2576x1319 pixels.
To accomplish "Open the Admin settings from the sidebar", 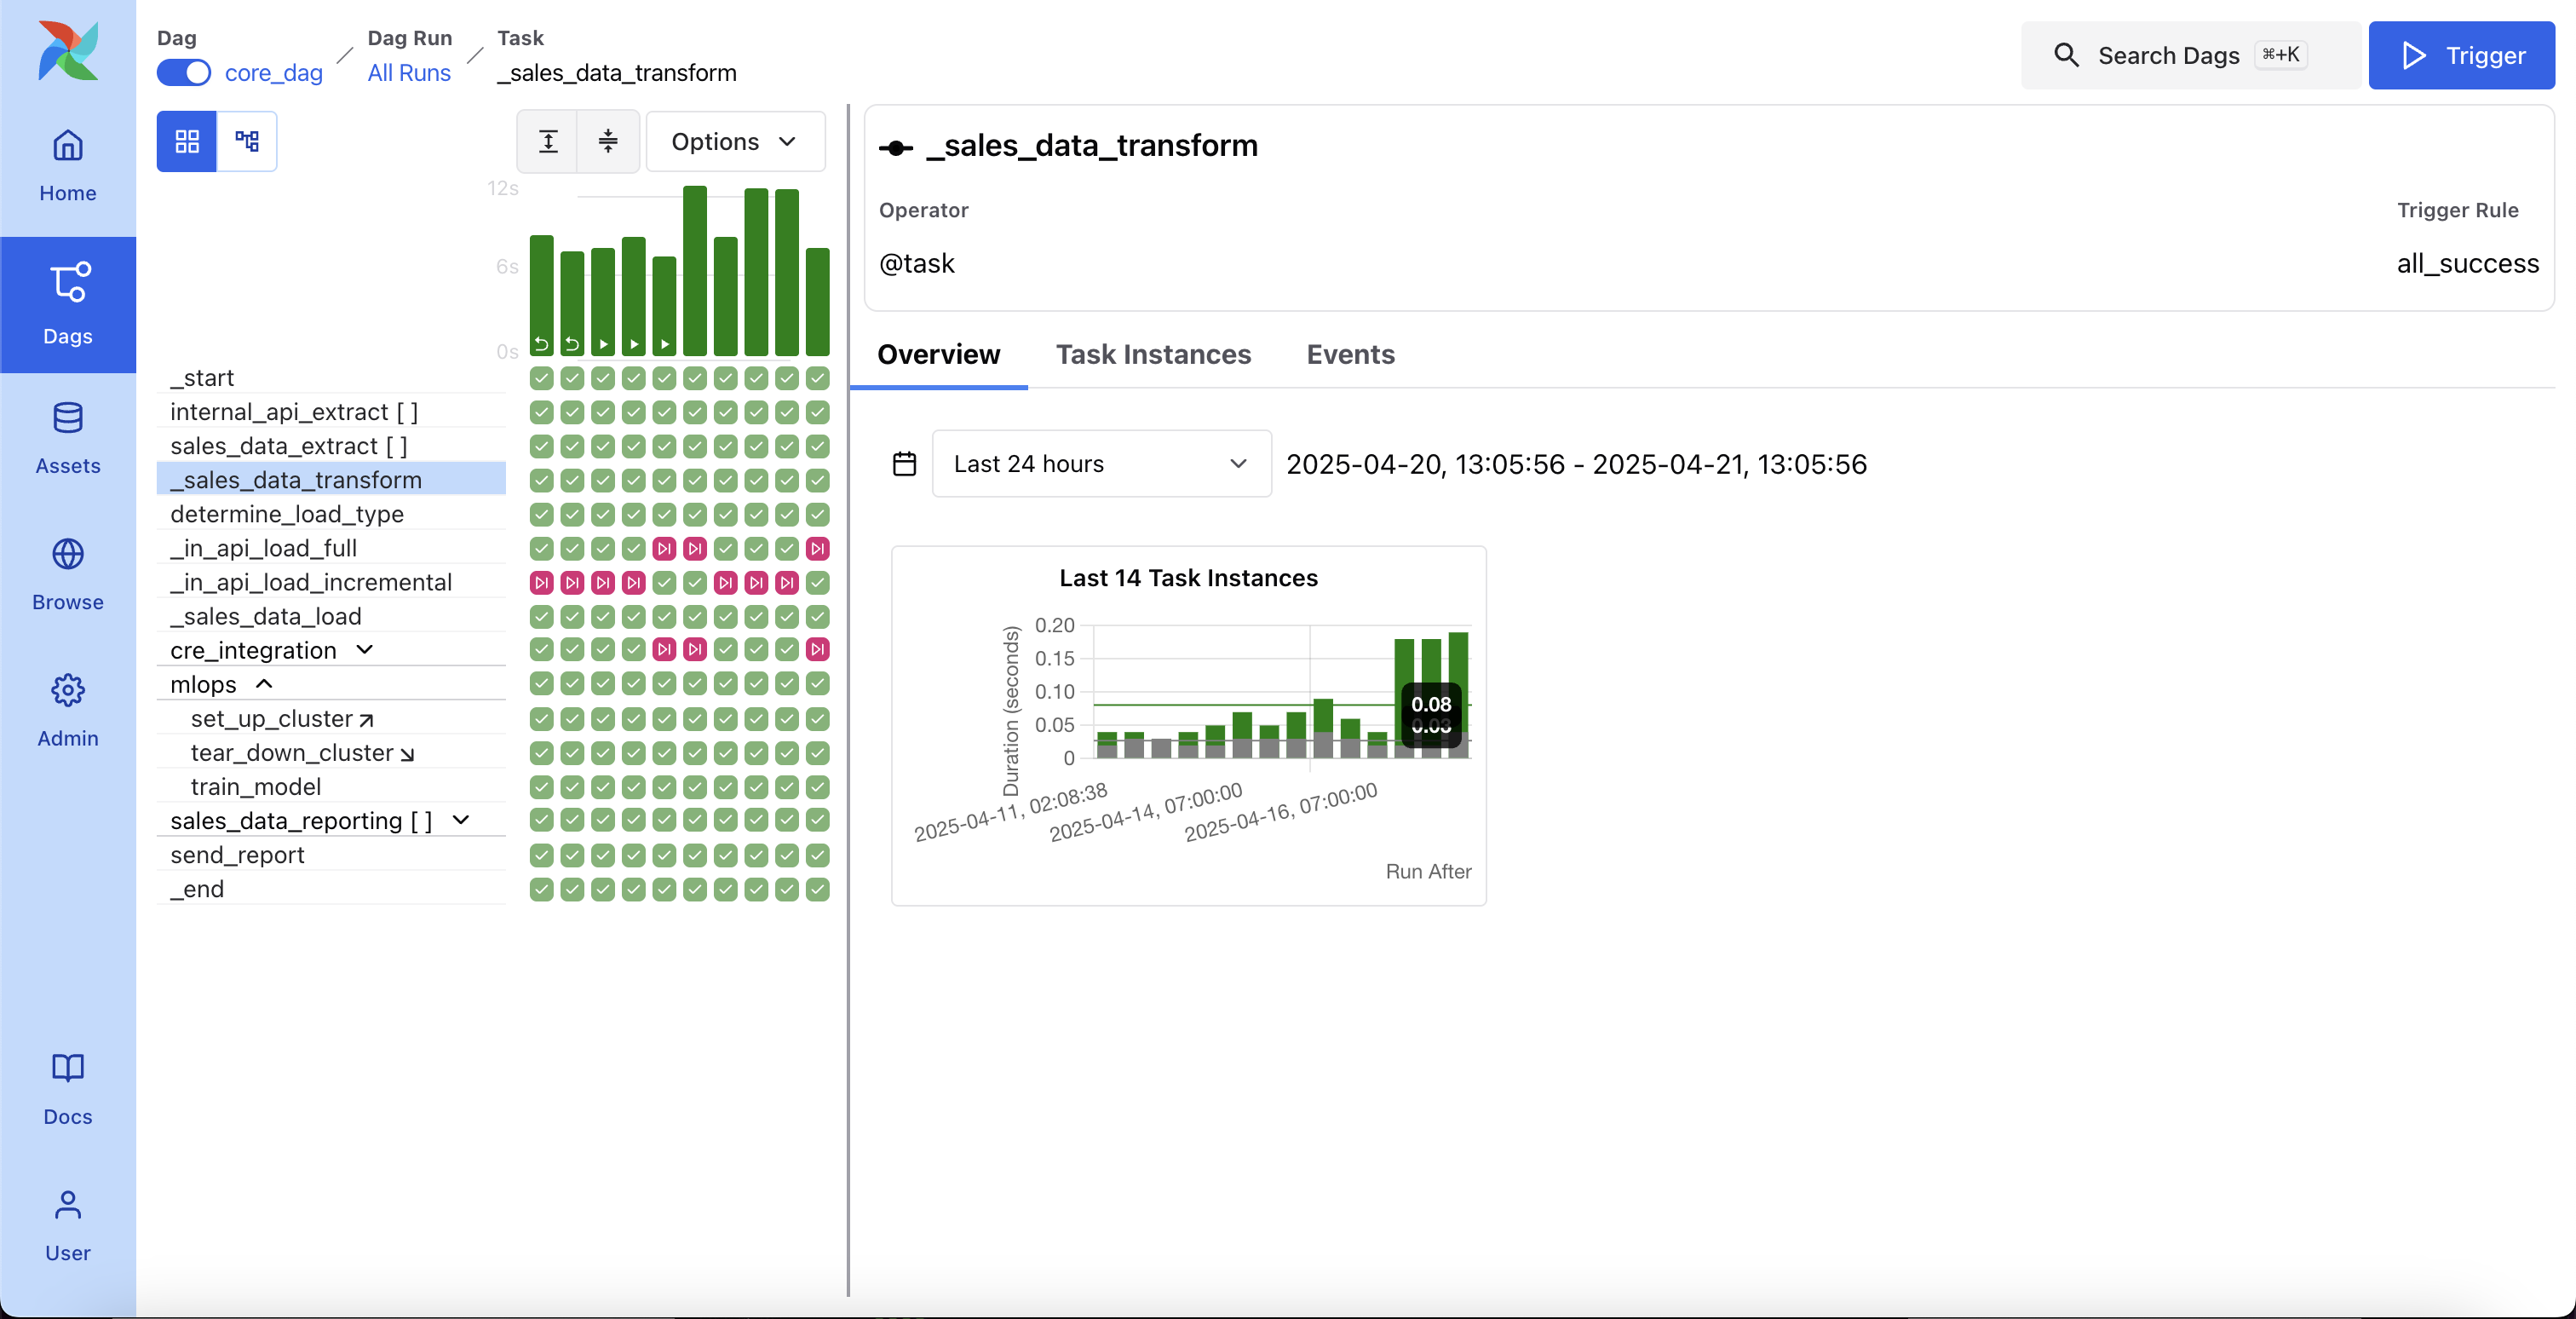I will coord(67,711).
